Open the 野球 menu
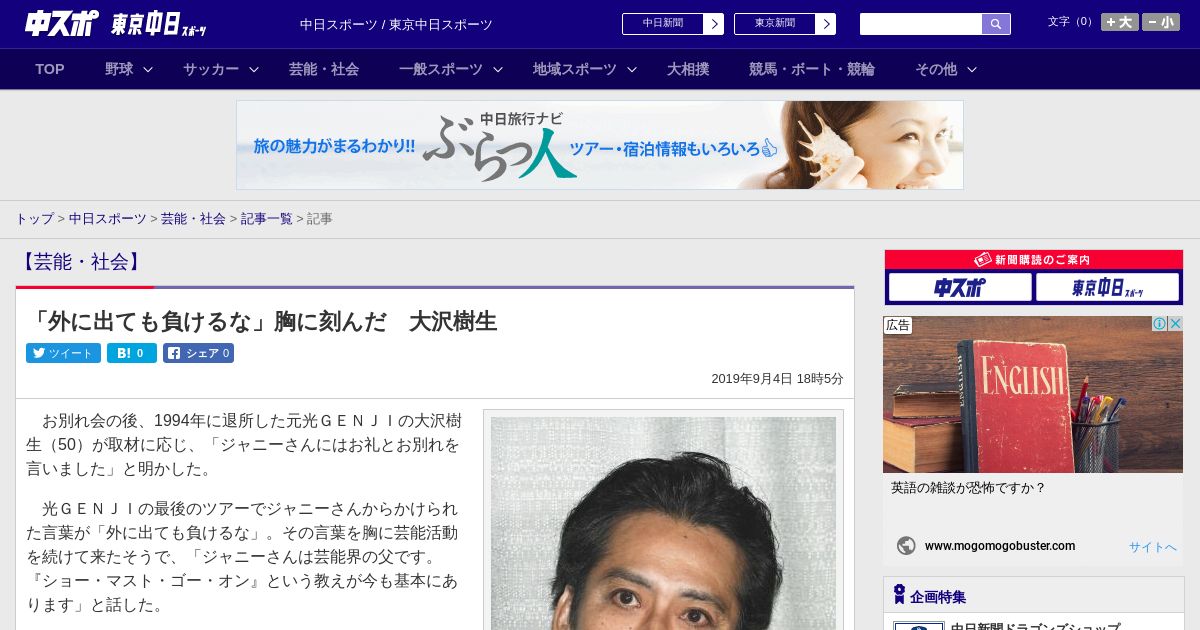 pyautogui.click(x=119, y=69)
